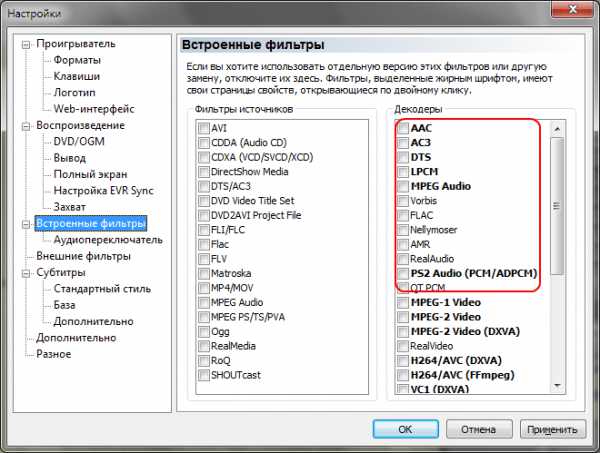The image size is (600, 453).
Task: Click the decoders list scroll-up arrow
Action: click(557, 129)
